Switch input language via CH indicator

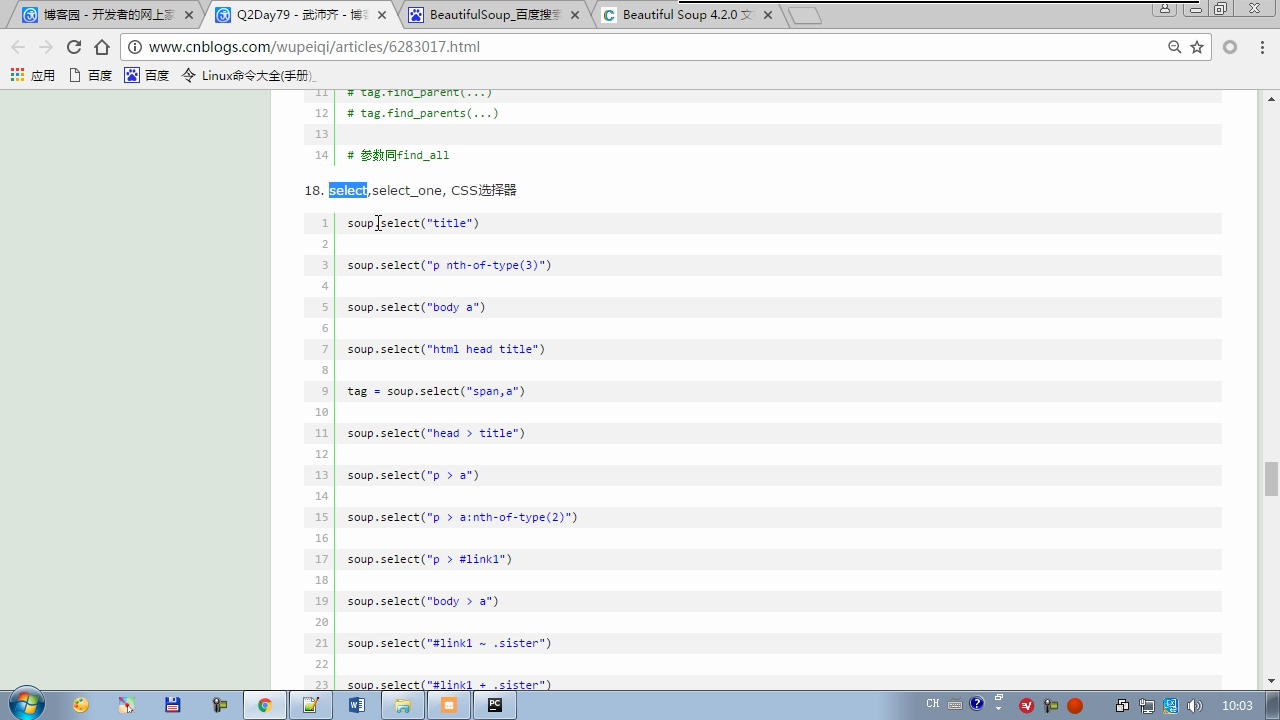(932, 704)
